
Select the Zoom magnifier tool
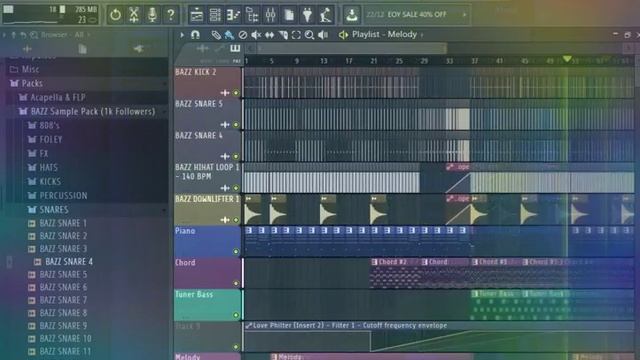[309, 35]
